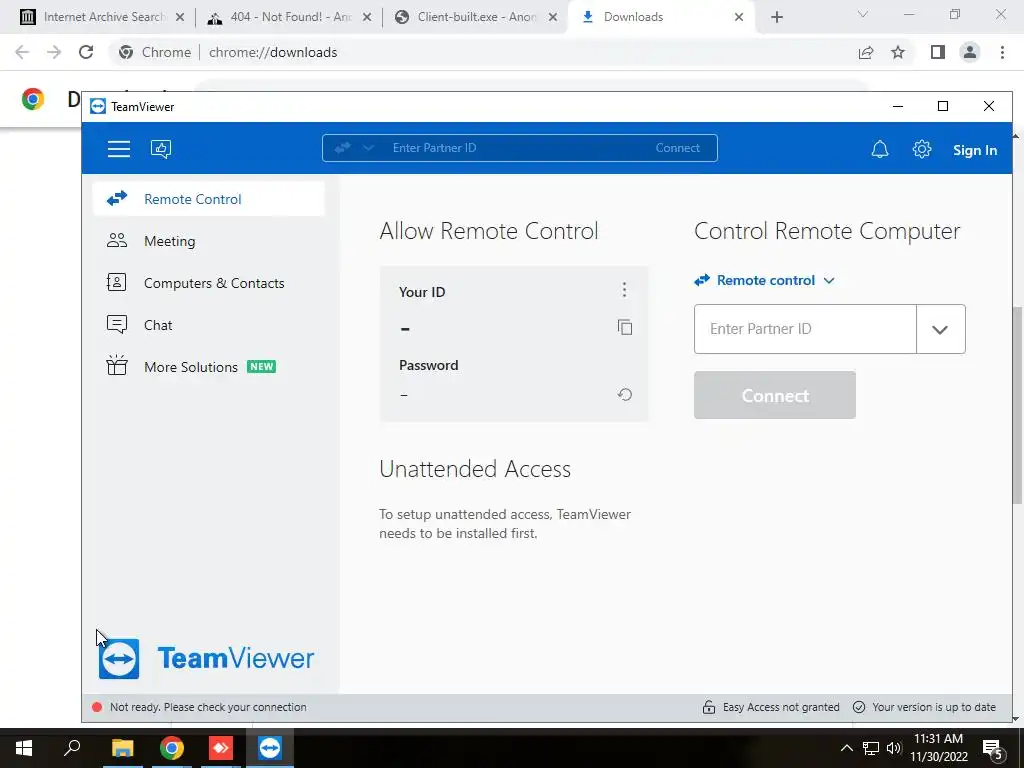Open File Explorer from the taskbar
The width and height of the screenshot is (1024, 768).
(x=122, y=748)
